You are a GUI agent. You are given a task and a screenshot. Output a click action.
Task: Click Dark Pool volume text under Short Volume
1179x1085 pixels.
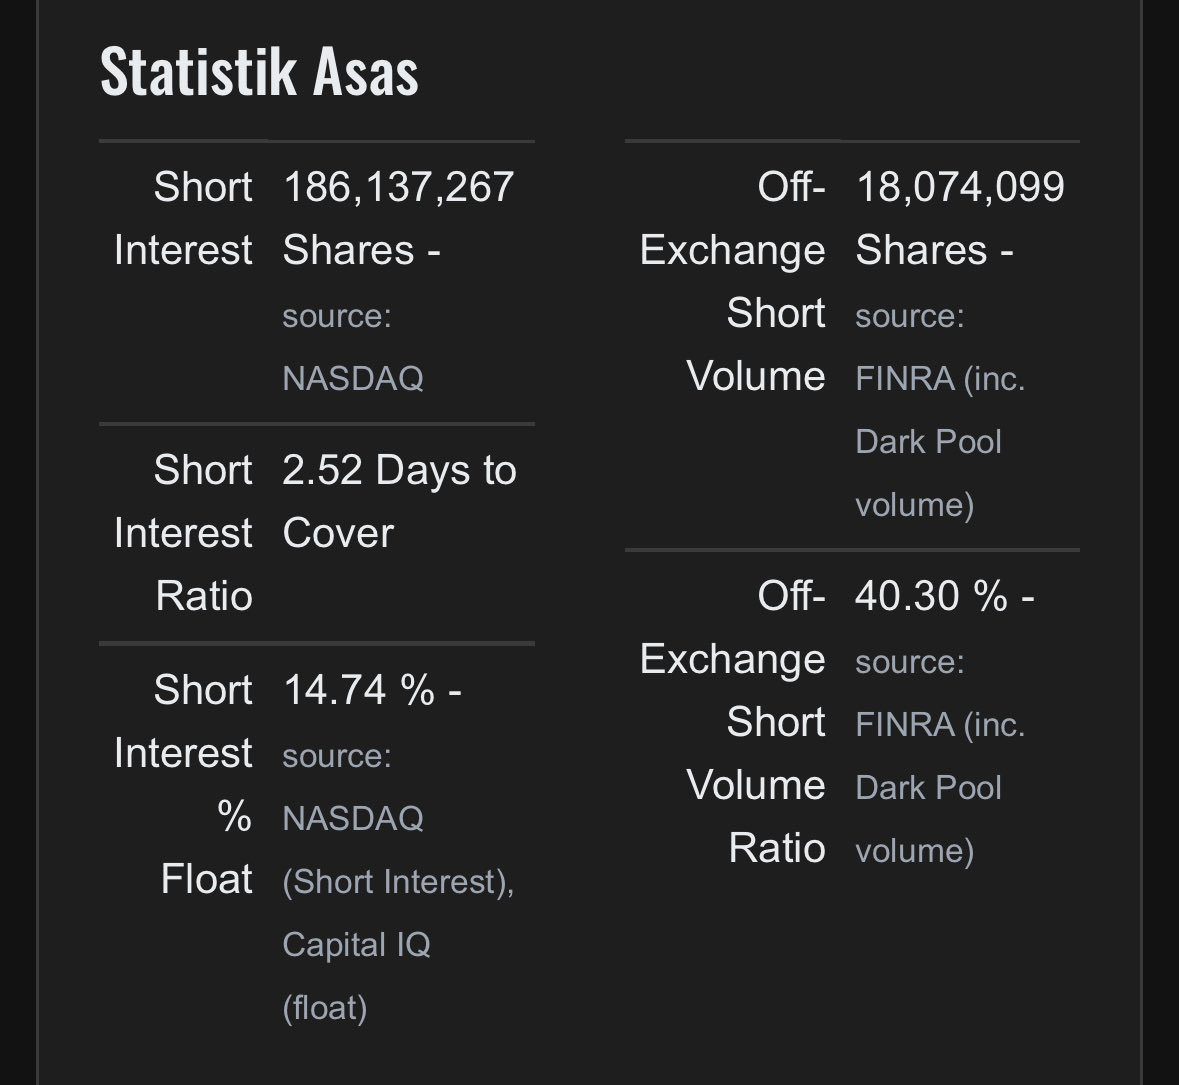[x=929, y=473]
